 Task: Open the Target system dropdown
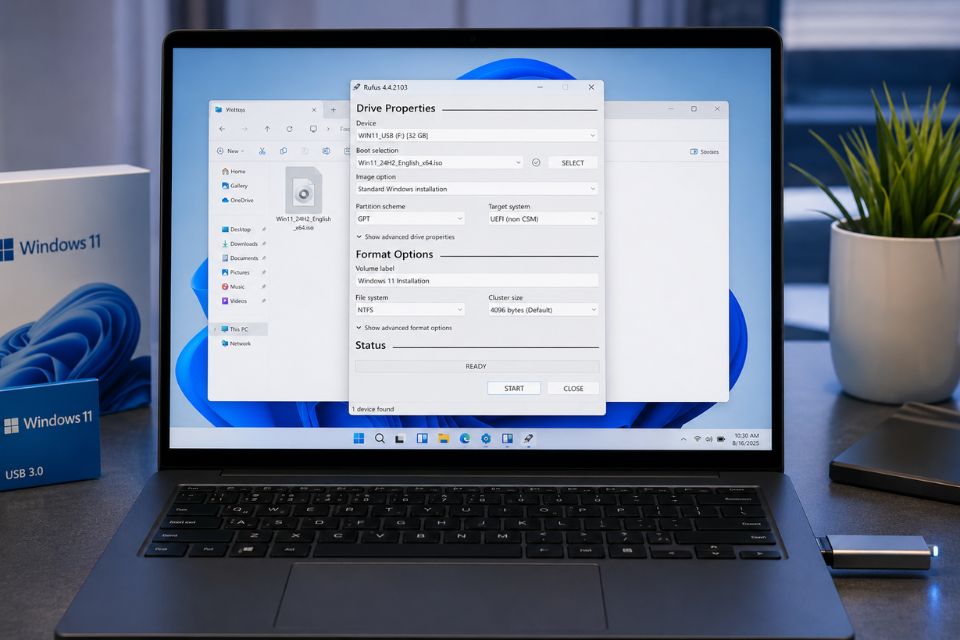coord(542,219)
